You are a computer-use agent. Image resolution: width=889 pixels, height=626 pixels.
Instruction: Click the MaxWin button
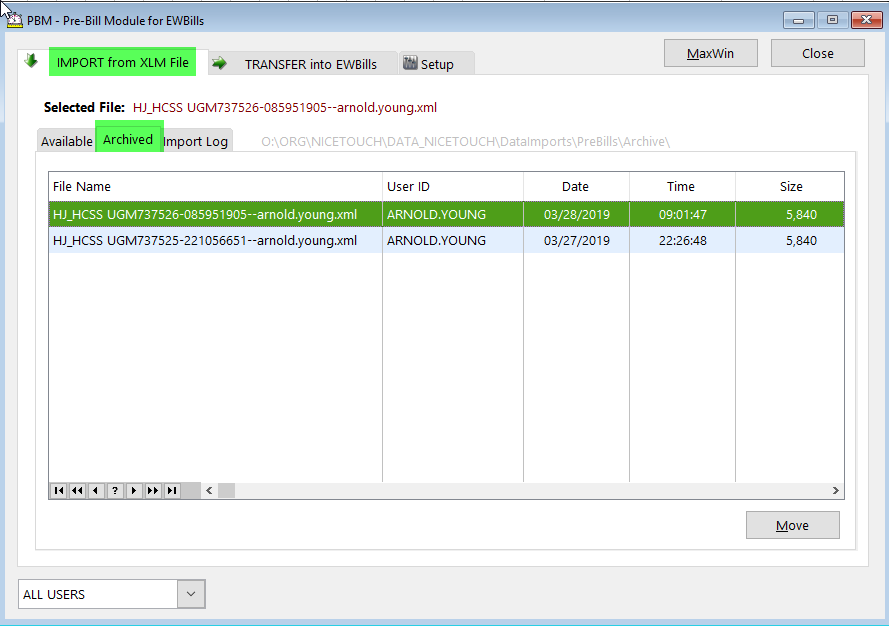710,53
